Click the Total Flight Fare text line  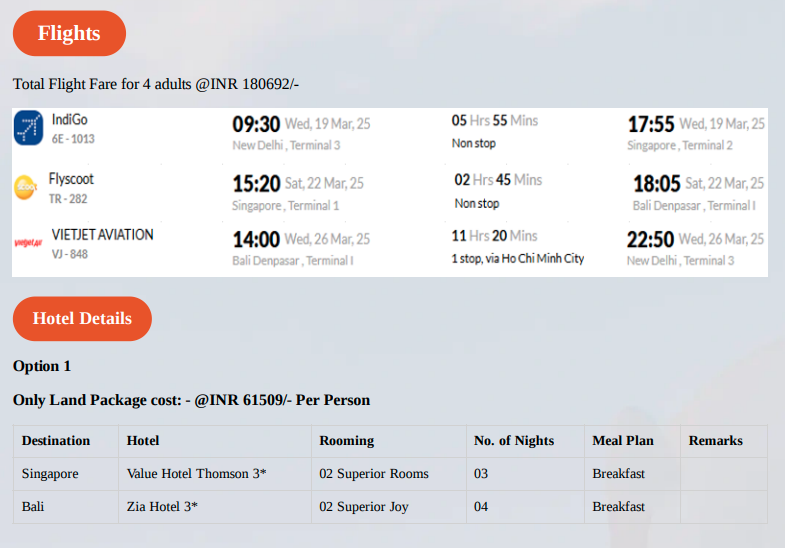coord(156,84)
